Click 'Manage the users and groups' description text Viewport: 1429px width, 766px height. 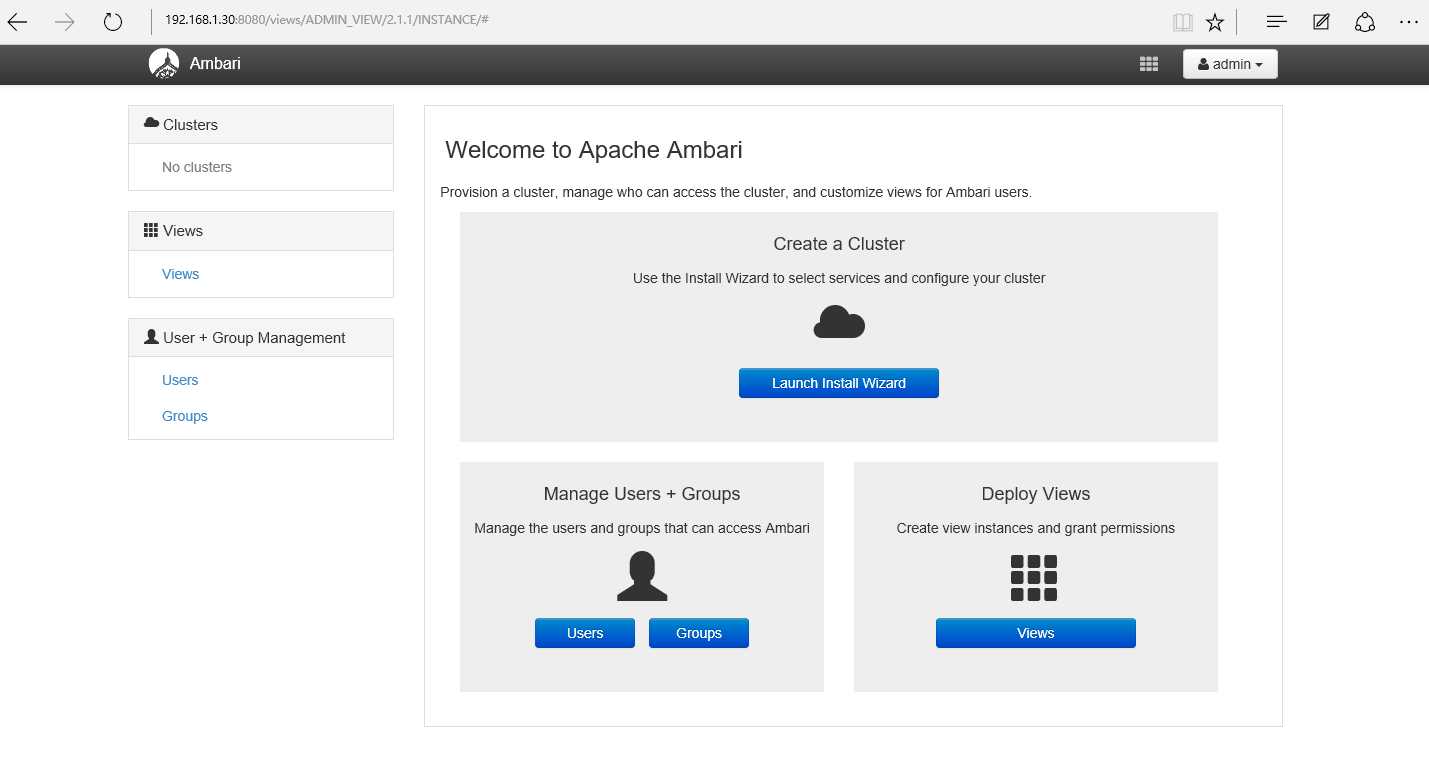tap(642, 528)
